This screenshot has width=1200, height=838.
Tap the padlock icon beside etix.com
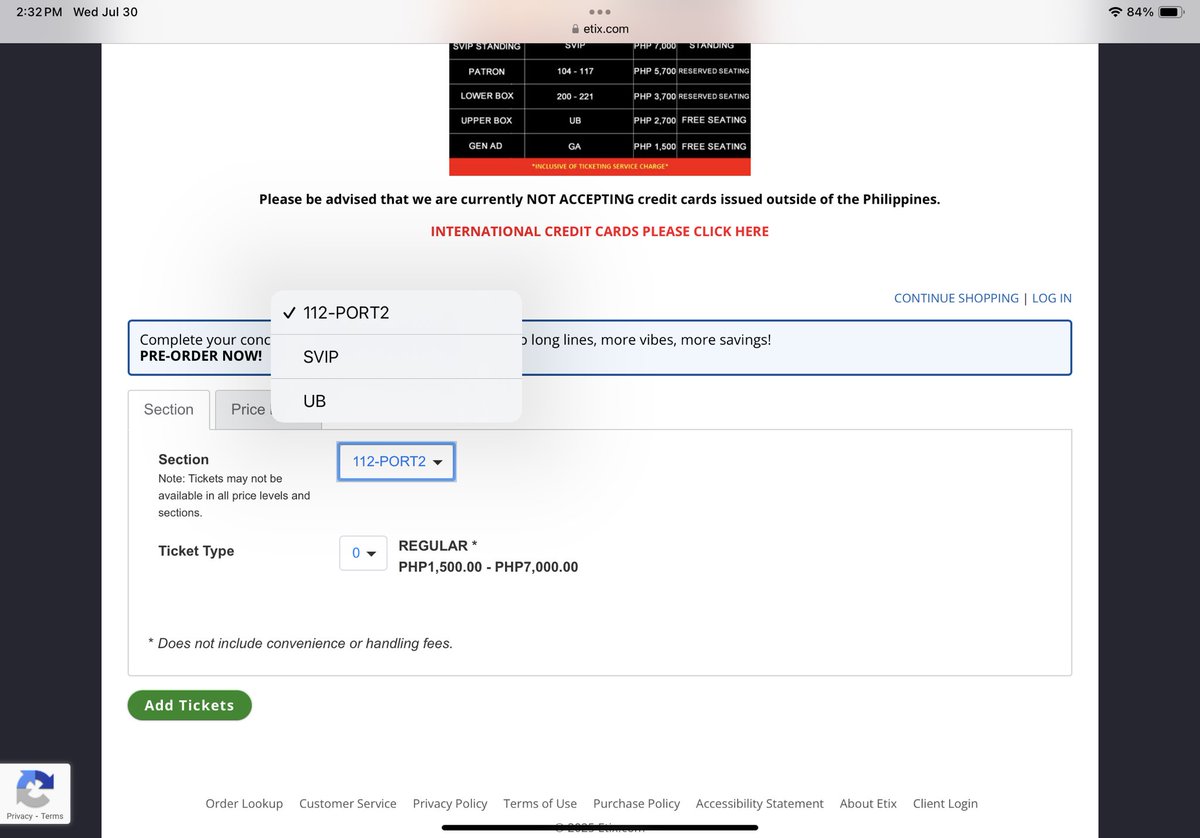coord(574,29)
